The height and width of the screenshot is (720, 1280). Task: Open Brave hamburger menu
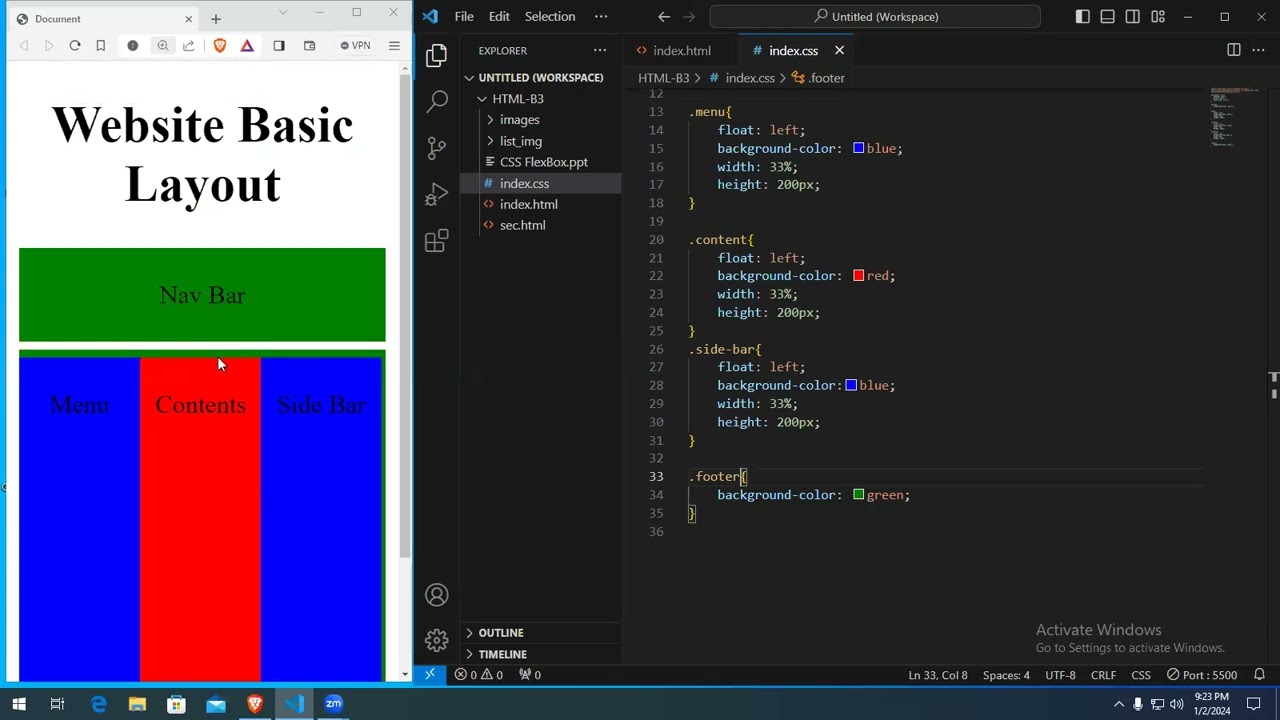(394, 45)
